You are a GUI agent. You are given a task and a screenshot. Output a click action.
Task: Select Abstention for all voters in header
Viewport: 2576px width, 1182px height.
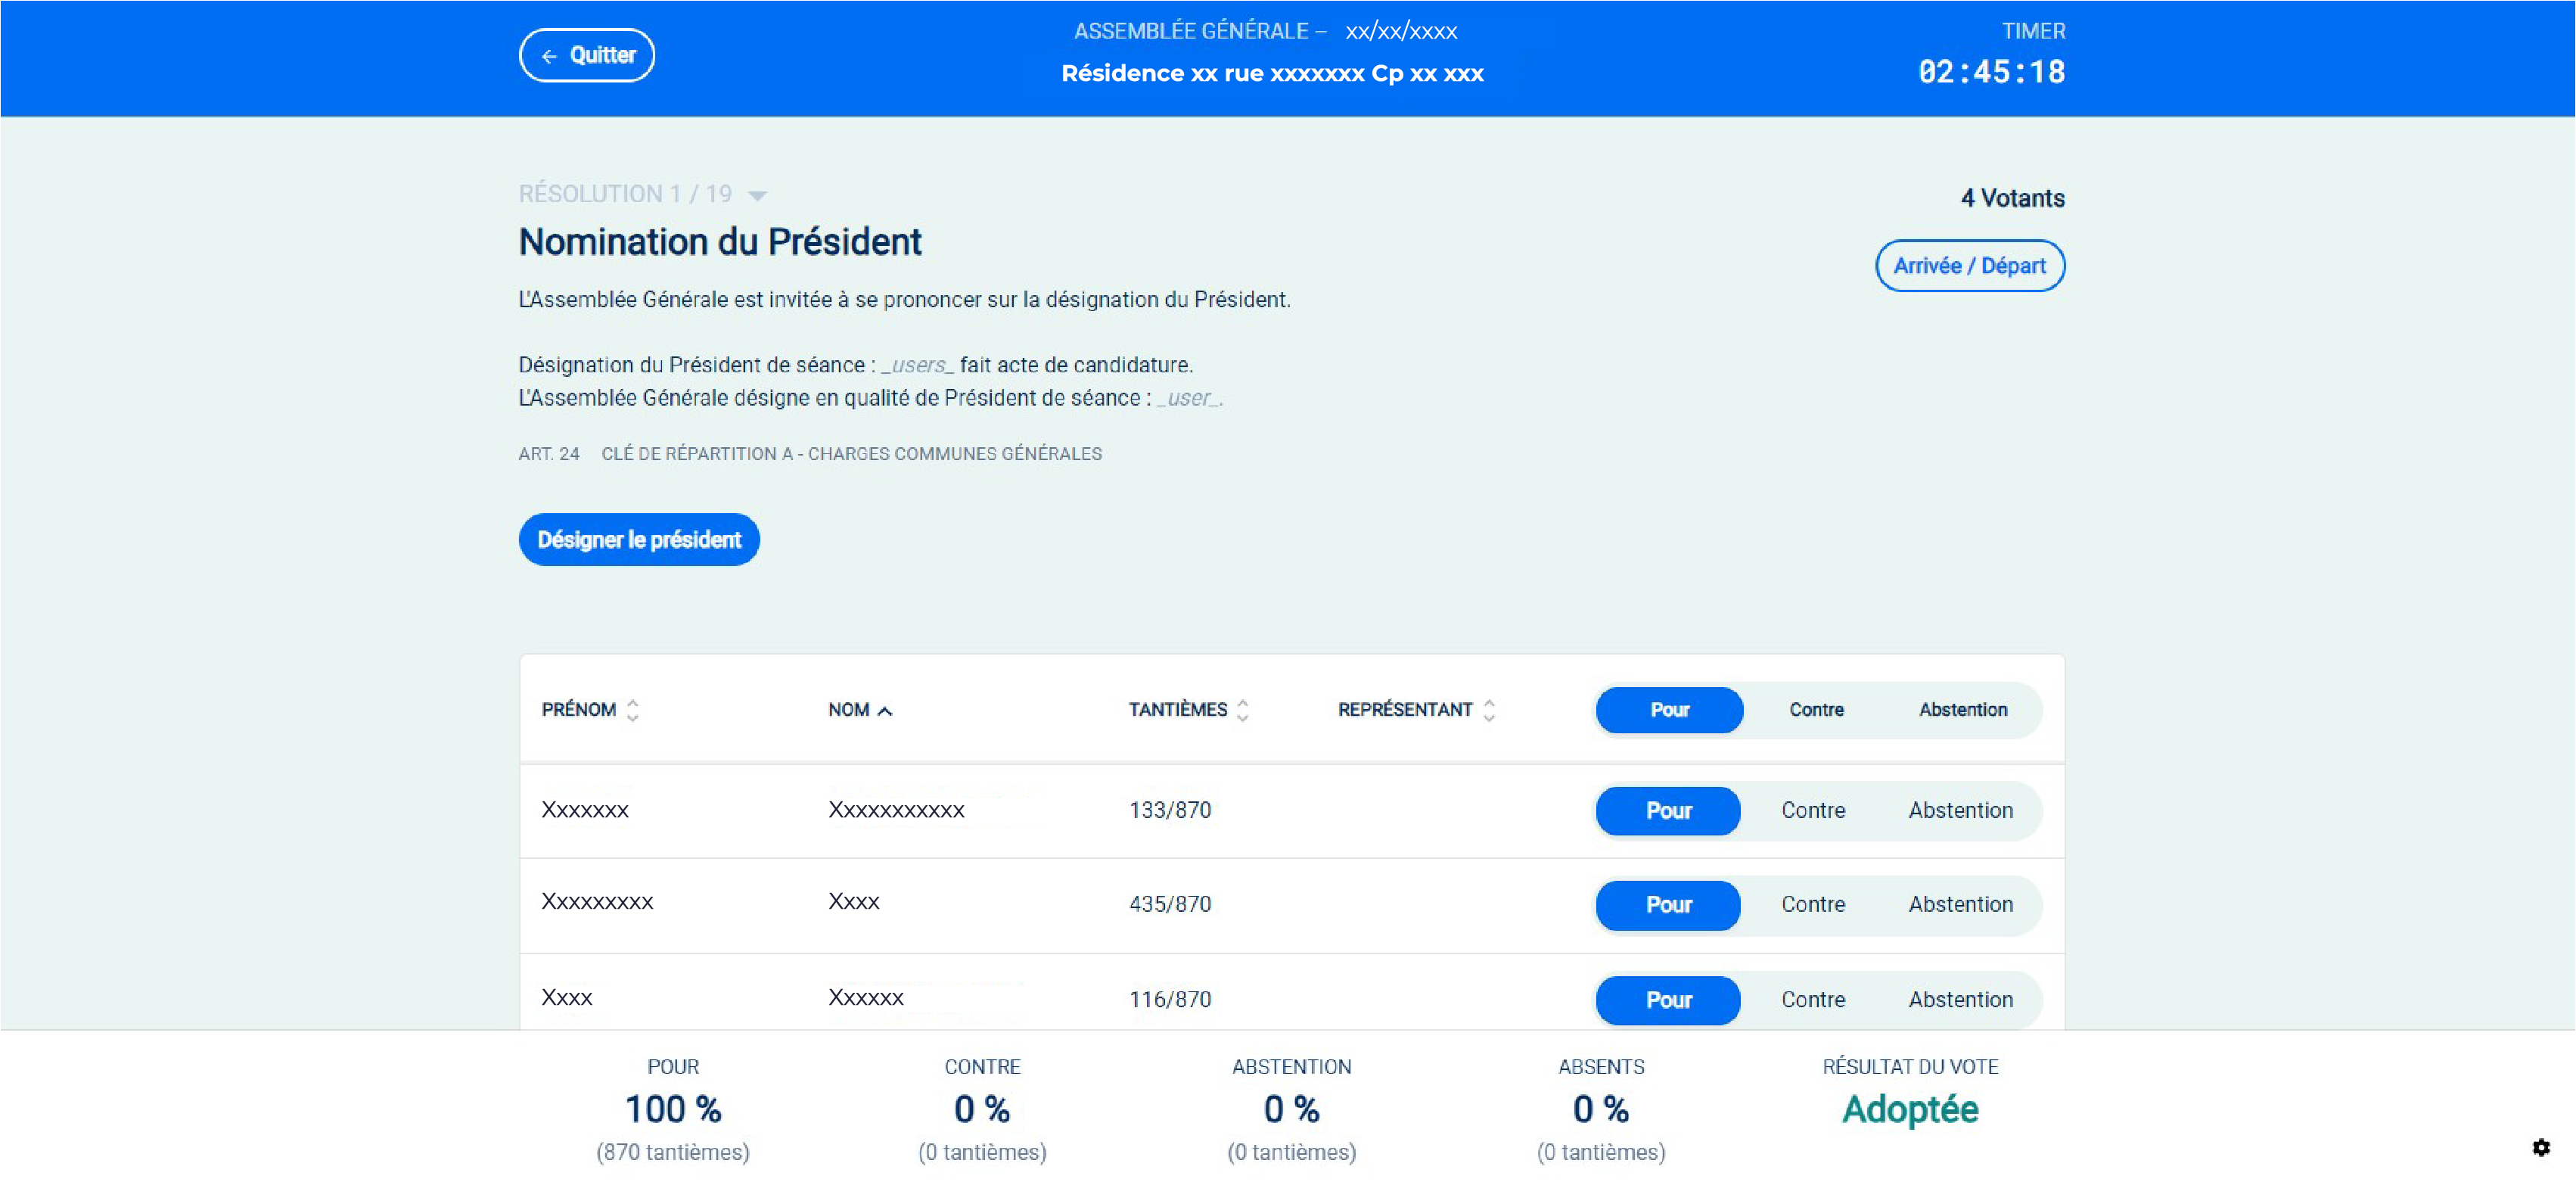(1962, 710)
